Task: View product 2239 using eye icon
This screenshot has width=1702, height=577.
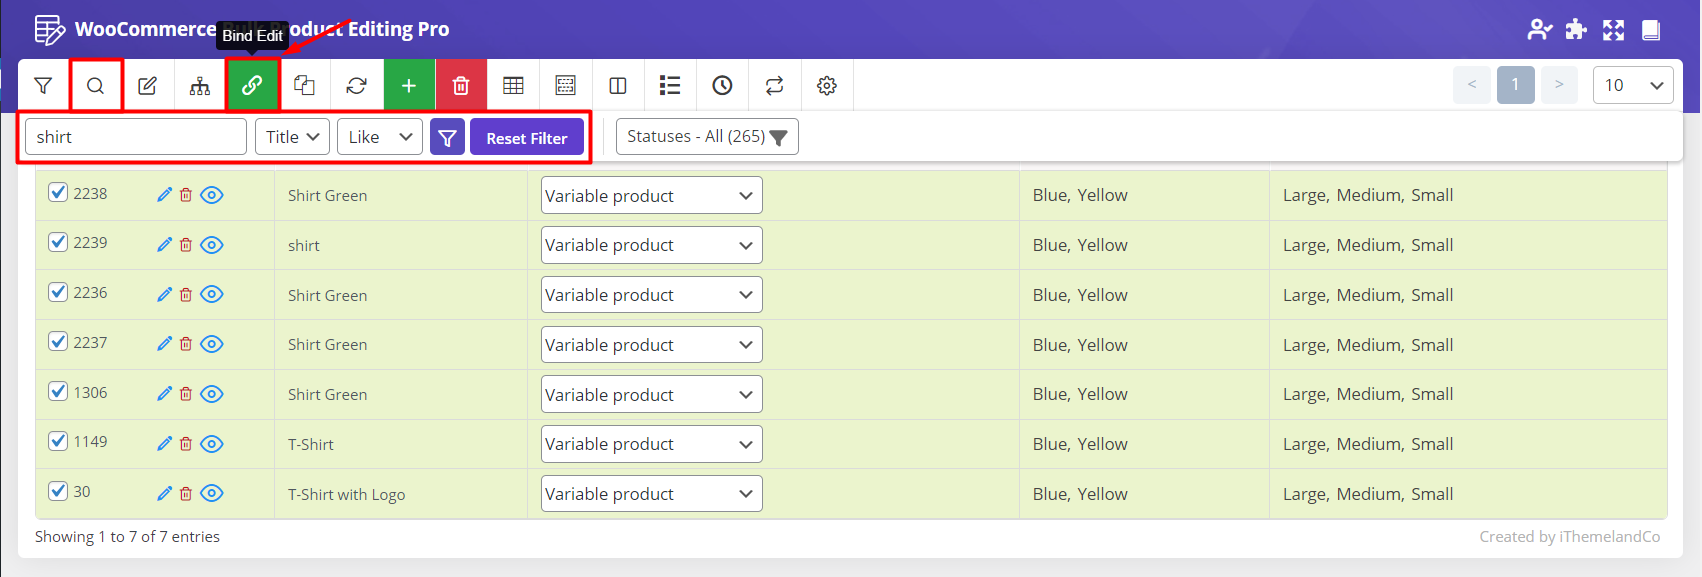Action: click(x=212, y=245)
